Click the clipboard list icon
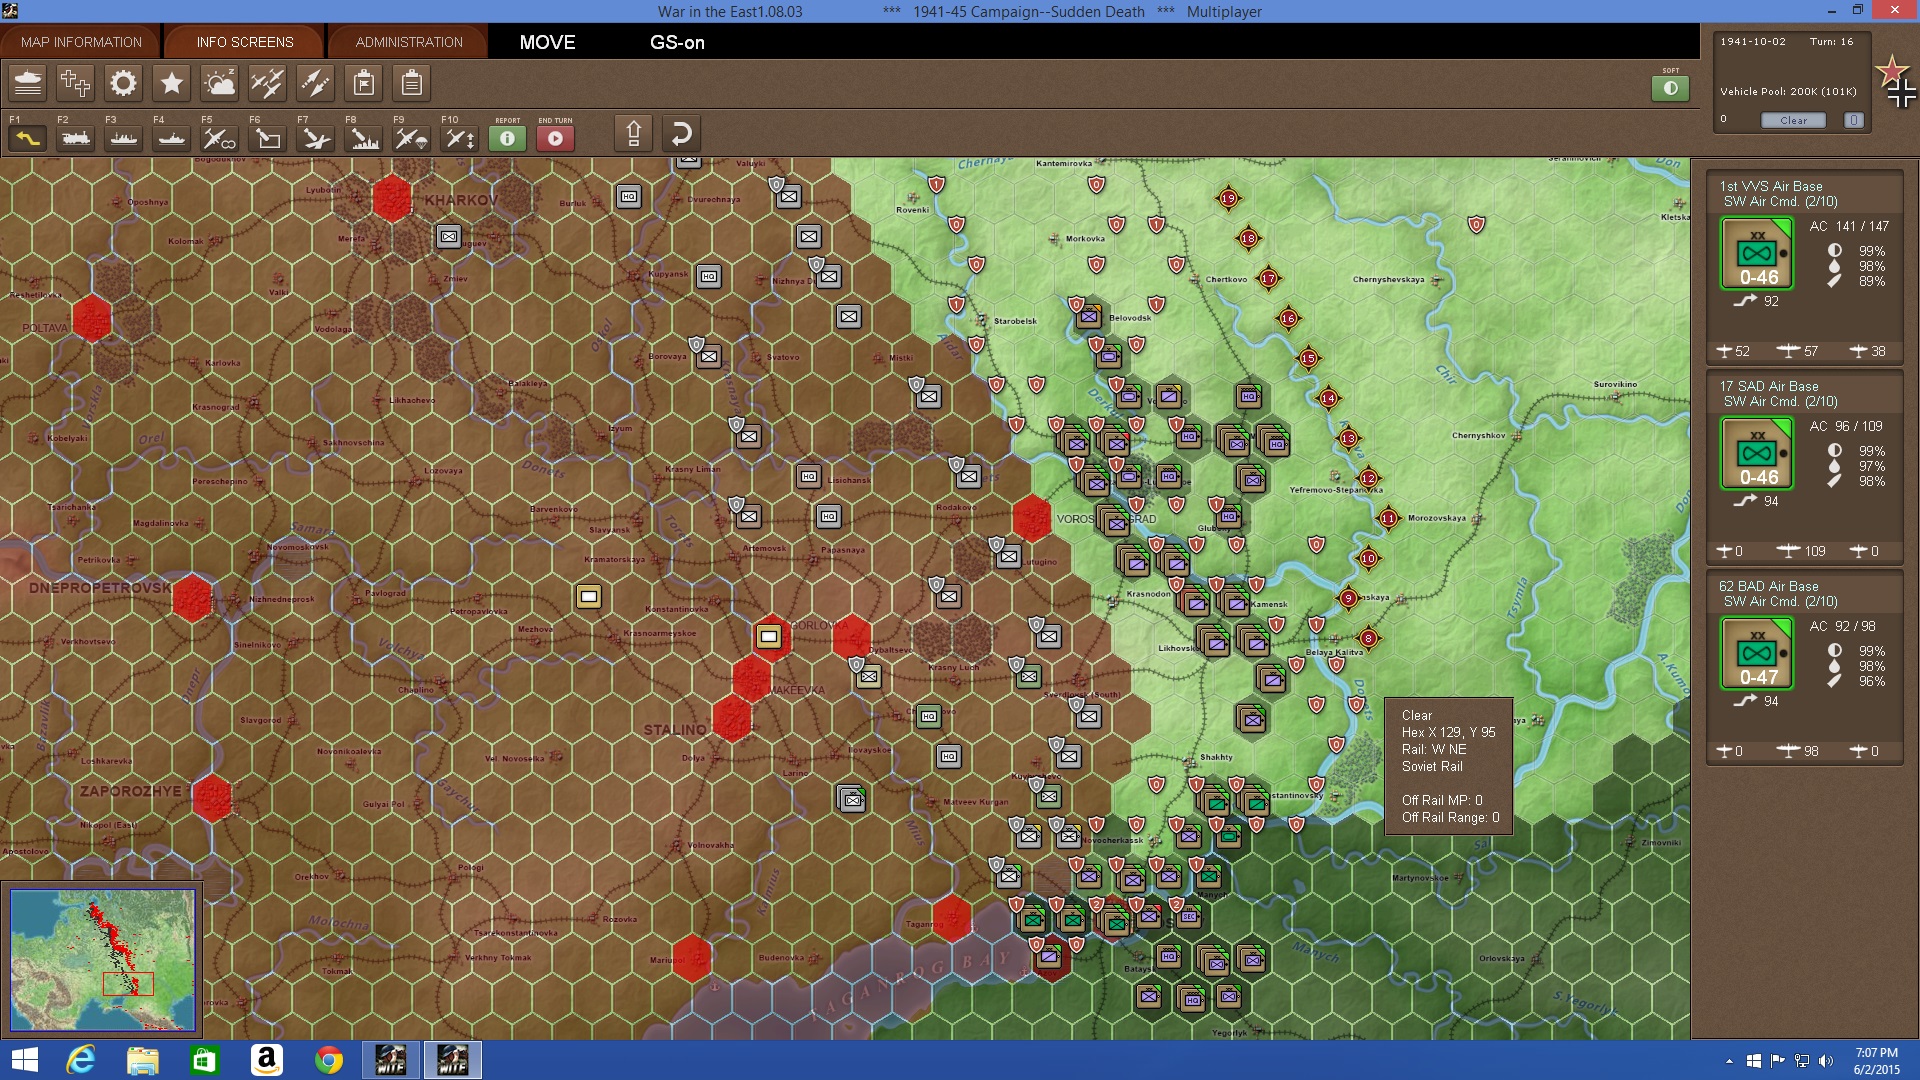This screenshot has width=1920, height=1080. click(x=411, y=83)
